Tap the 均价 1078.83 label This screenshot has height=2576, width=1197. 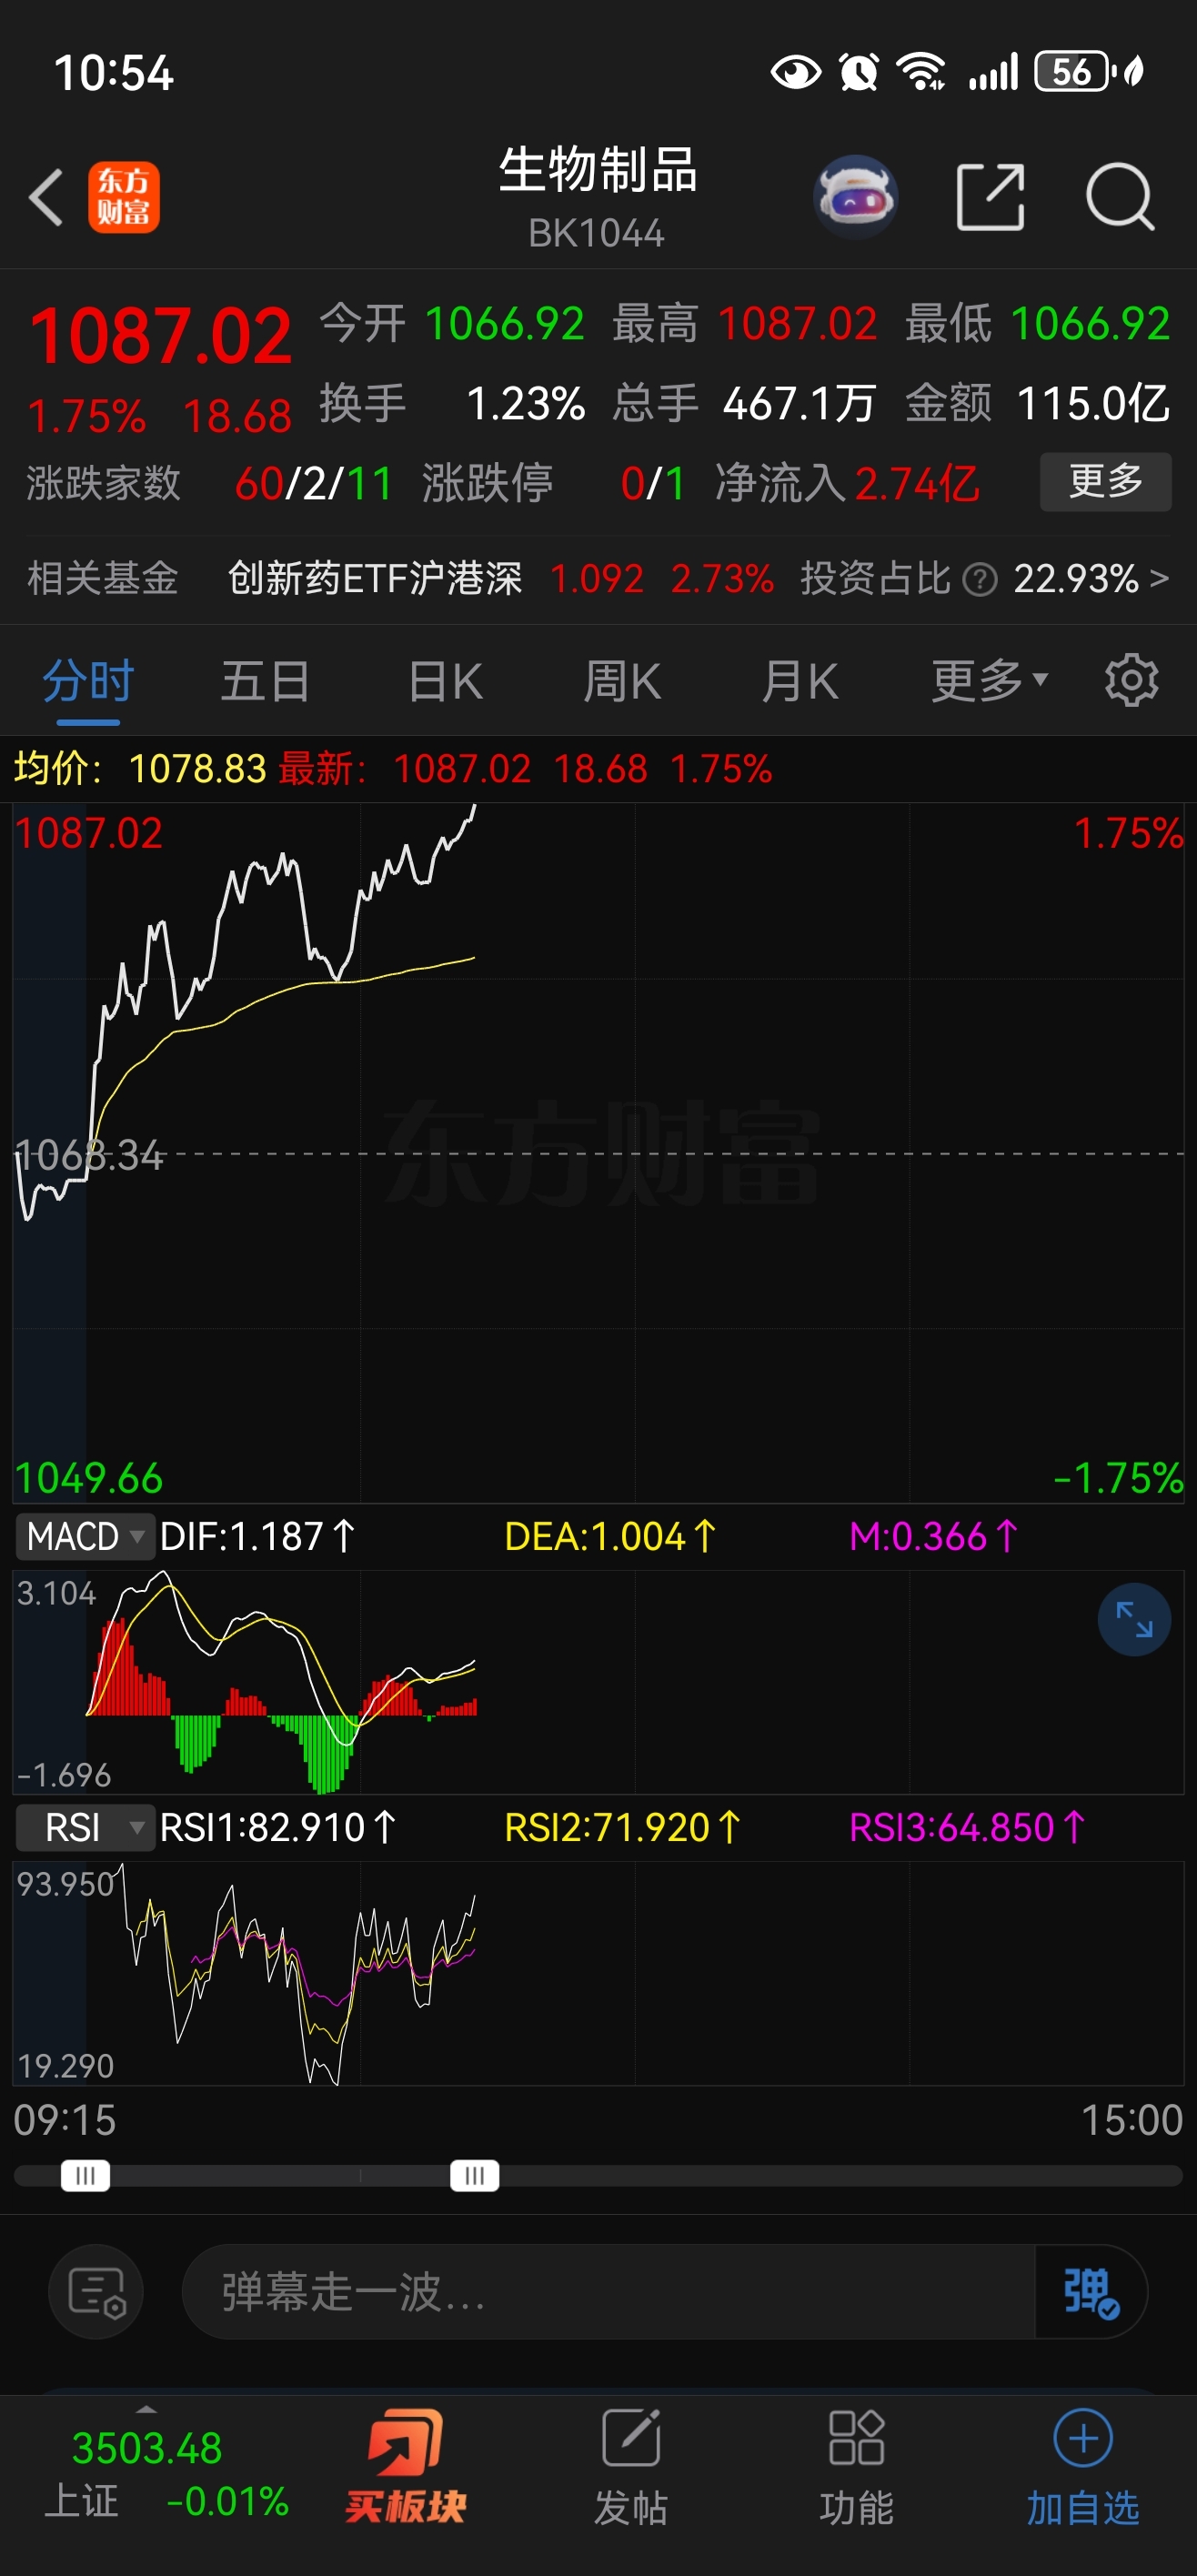[140, 769]
